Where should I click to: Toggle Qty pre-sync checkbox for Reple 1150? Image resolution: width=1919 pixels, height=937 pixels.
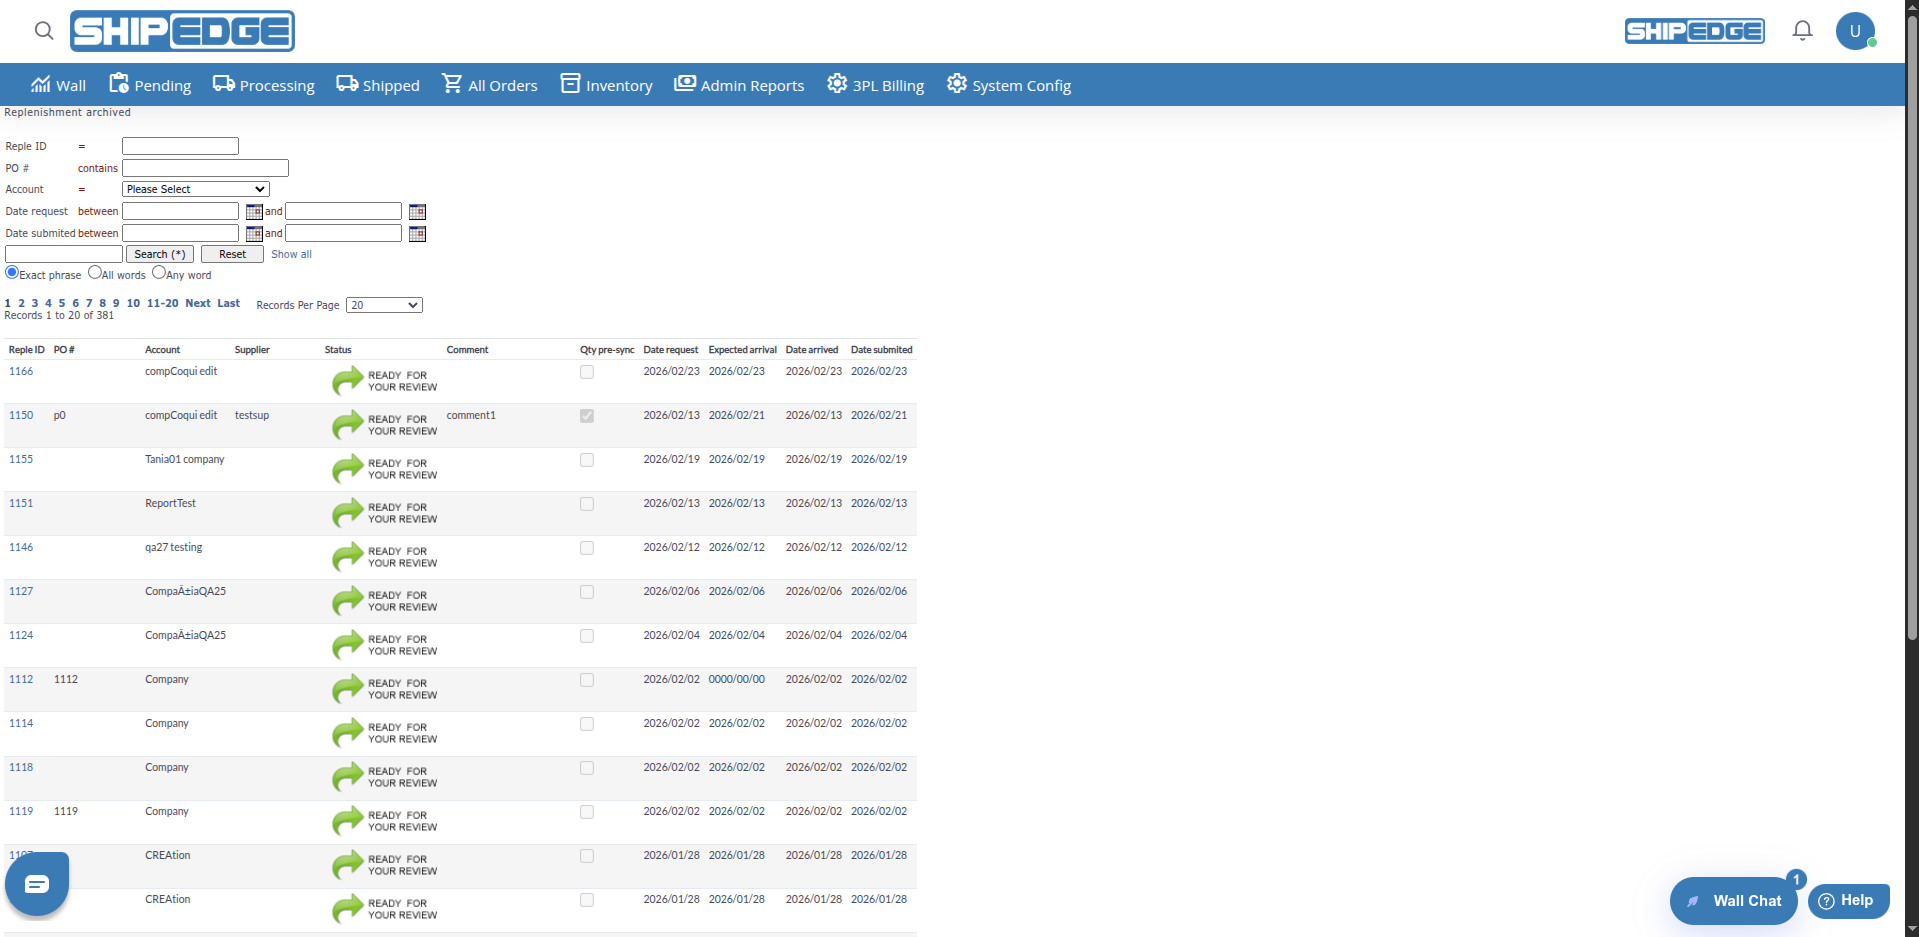587,416
